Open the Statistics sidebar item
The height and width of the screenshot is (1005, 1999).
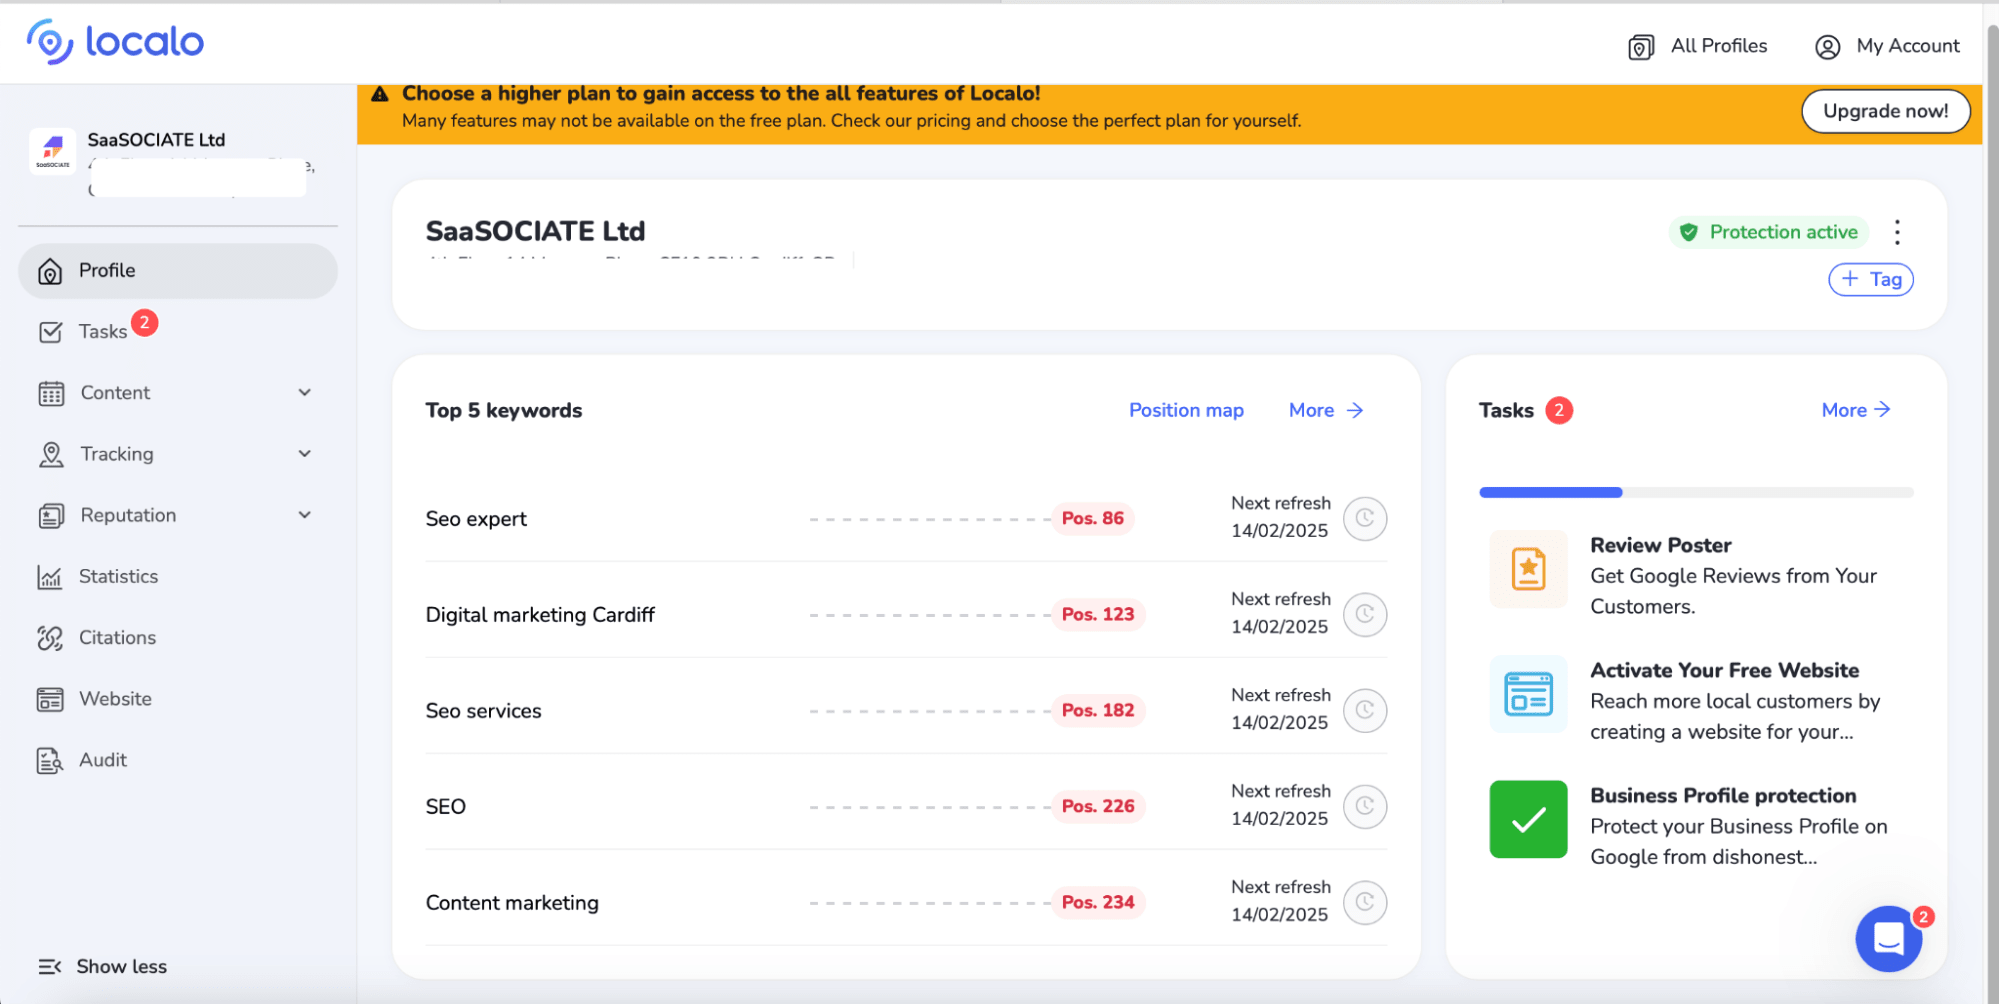pyautogui.click(x=178, y=577)
